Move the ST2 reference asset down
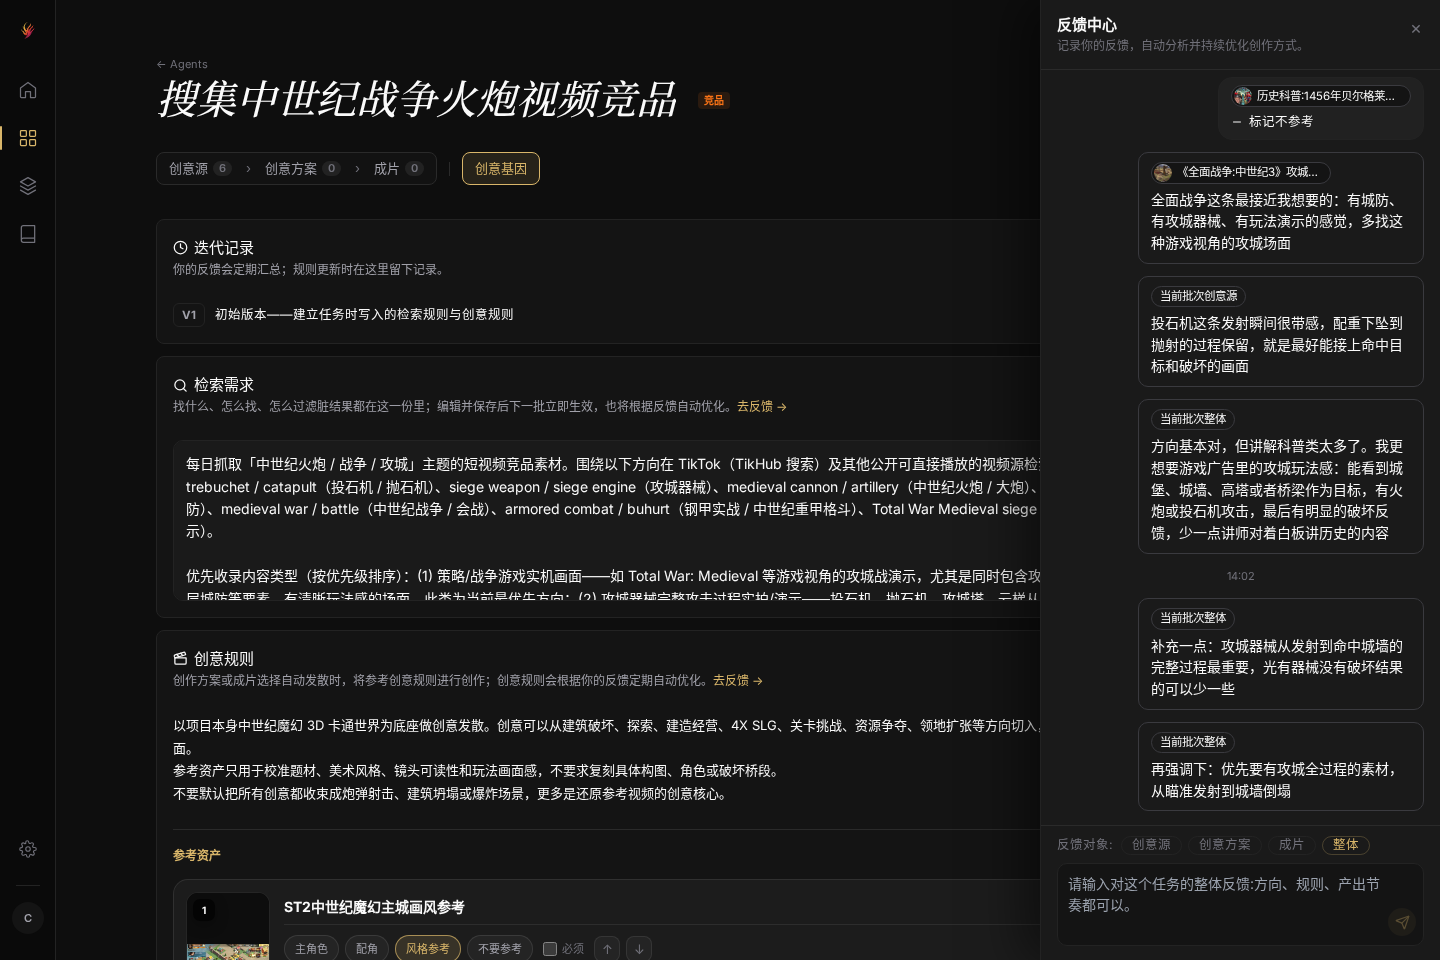The image size is (1440, 960). coord(639,949)
